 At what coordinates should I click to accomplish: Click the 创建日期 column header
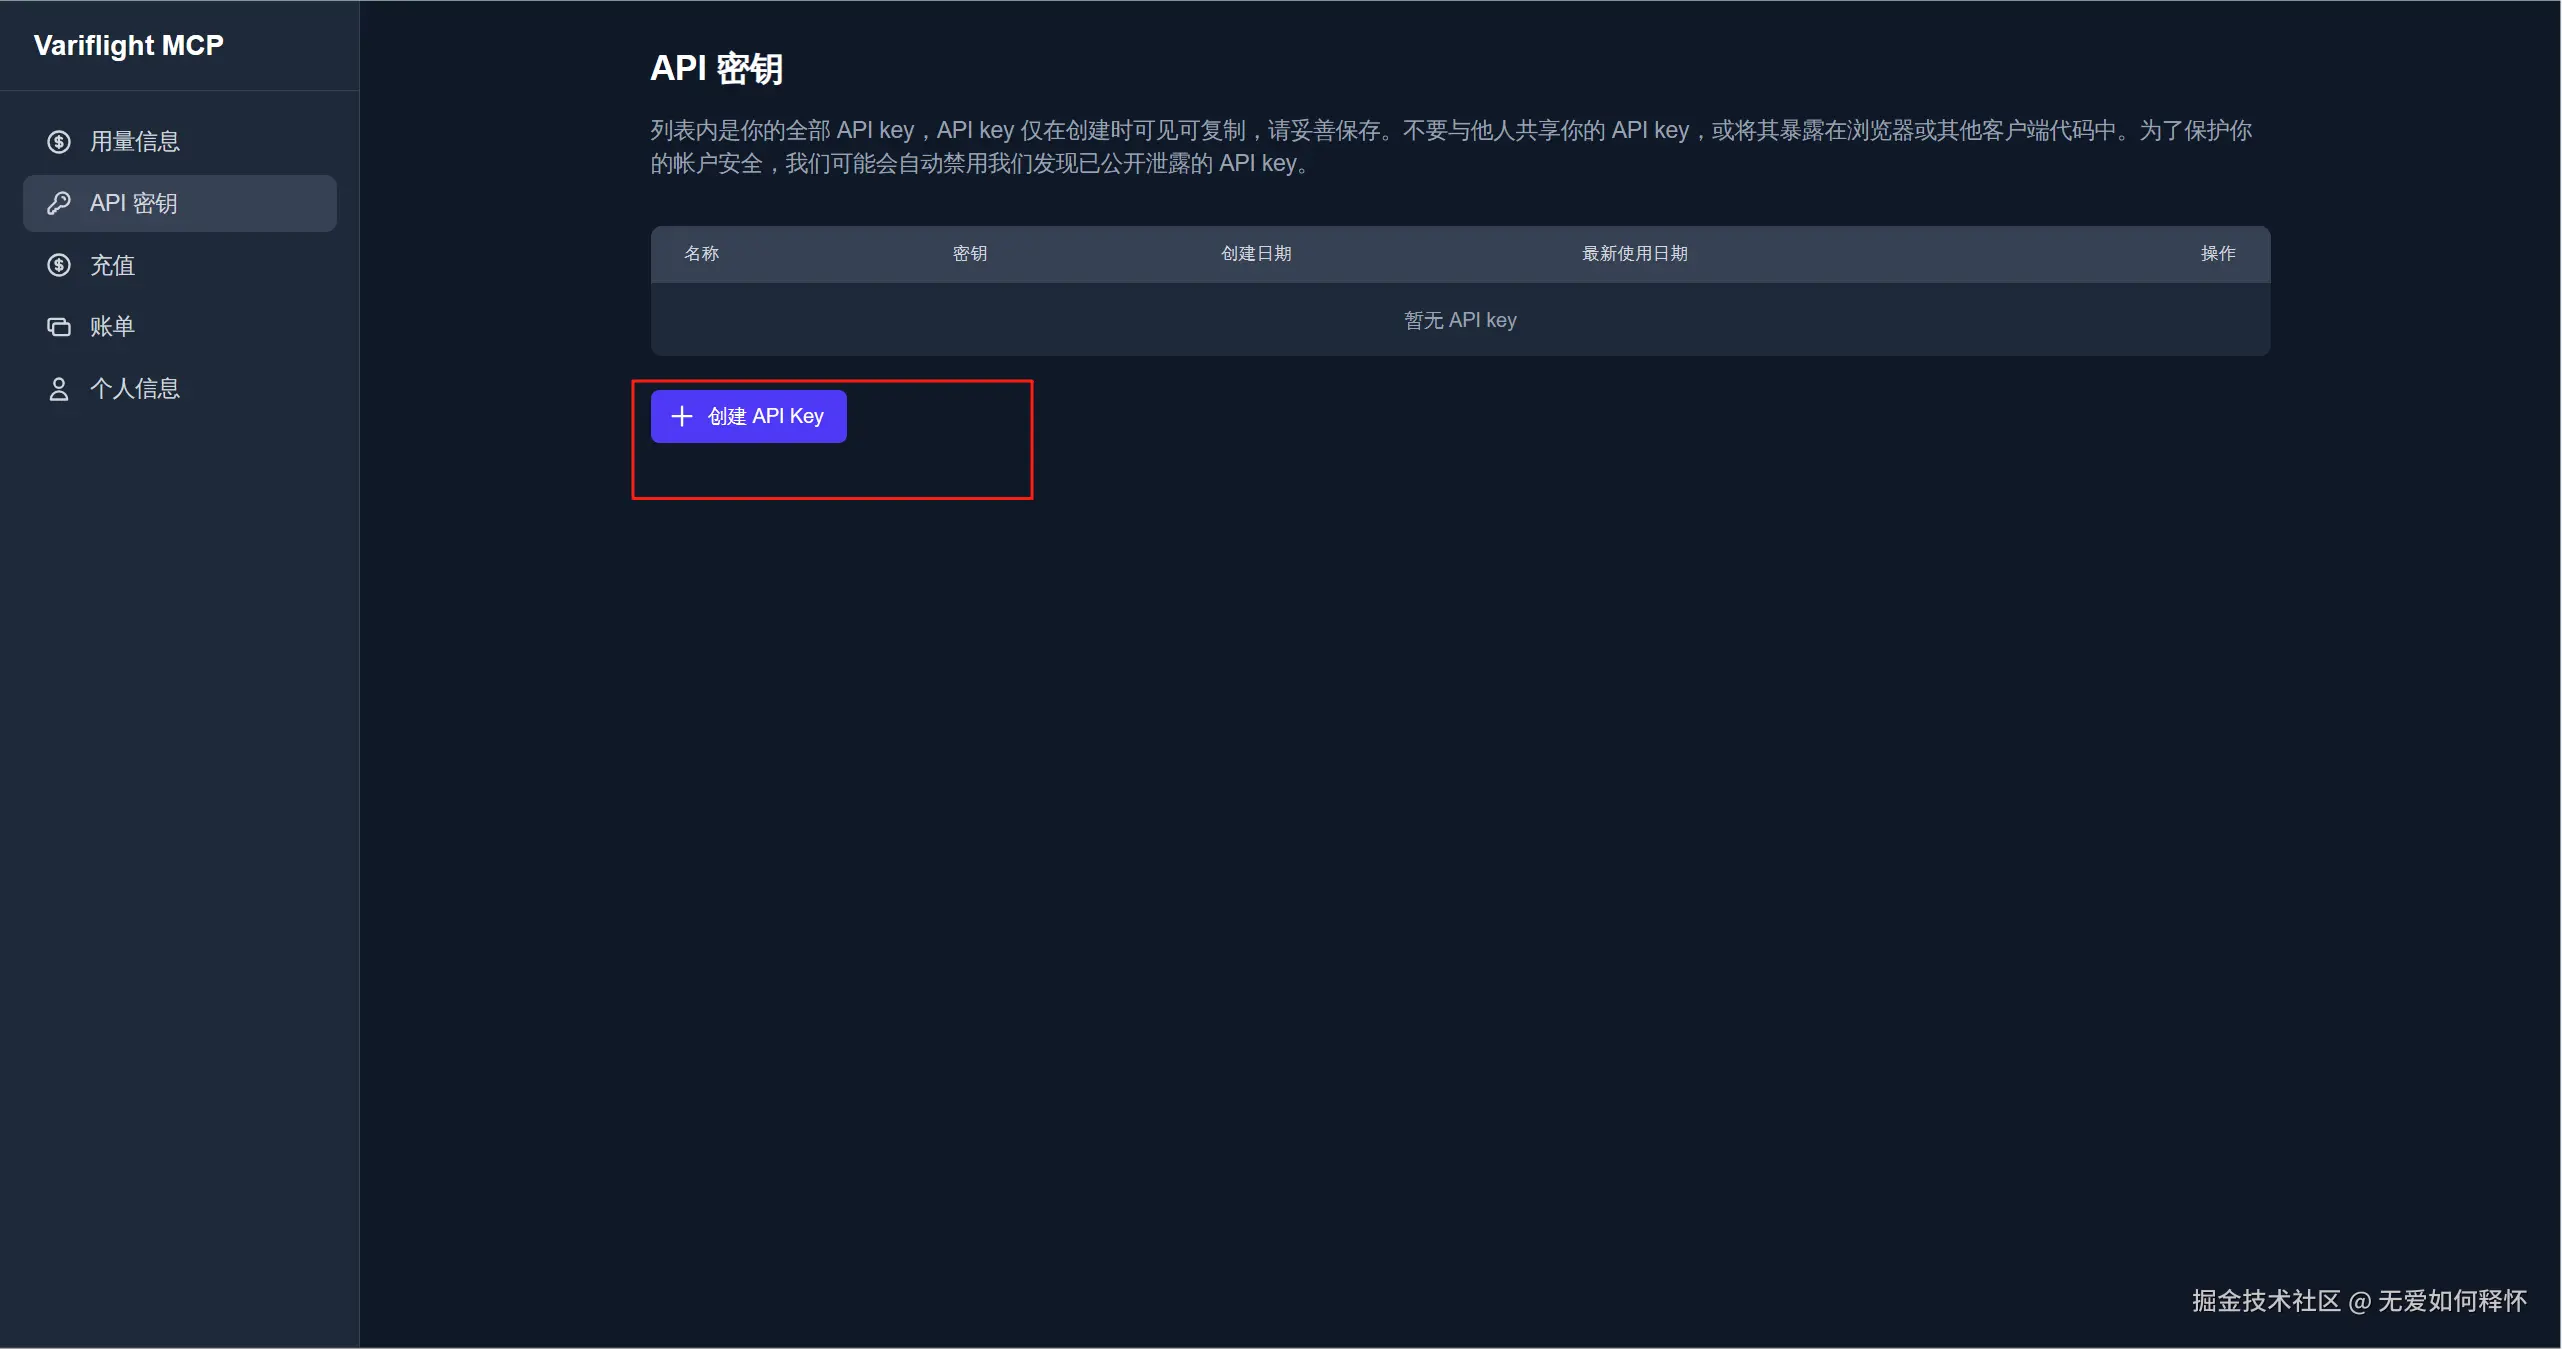click(x=1256, y=254)
